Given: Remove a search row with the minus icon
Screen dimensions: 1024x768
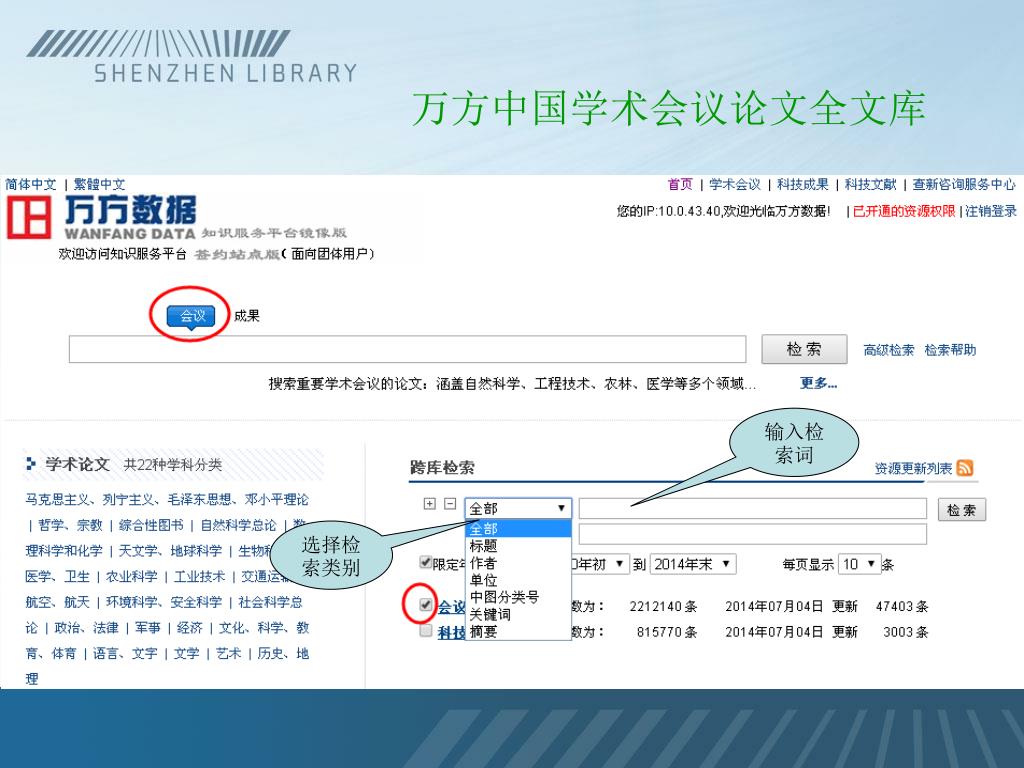Looking at the screenshot, I should pos(450,504).
